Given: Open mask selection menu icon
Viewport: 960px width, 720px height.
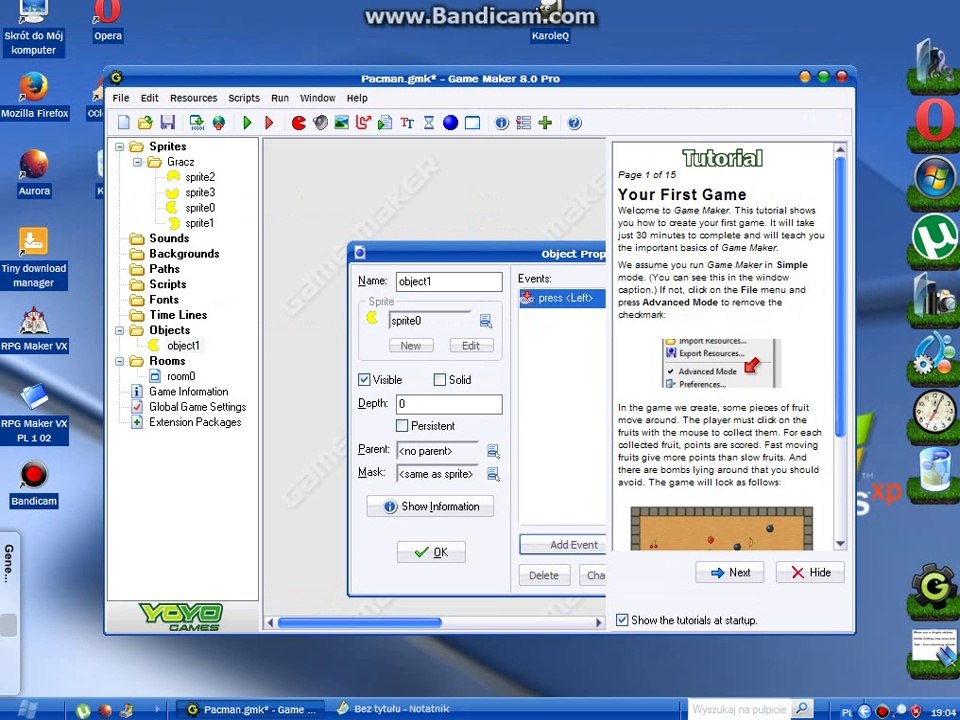Looking at the screenshot, I should click(x=493, y=474).
